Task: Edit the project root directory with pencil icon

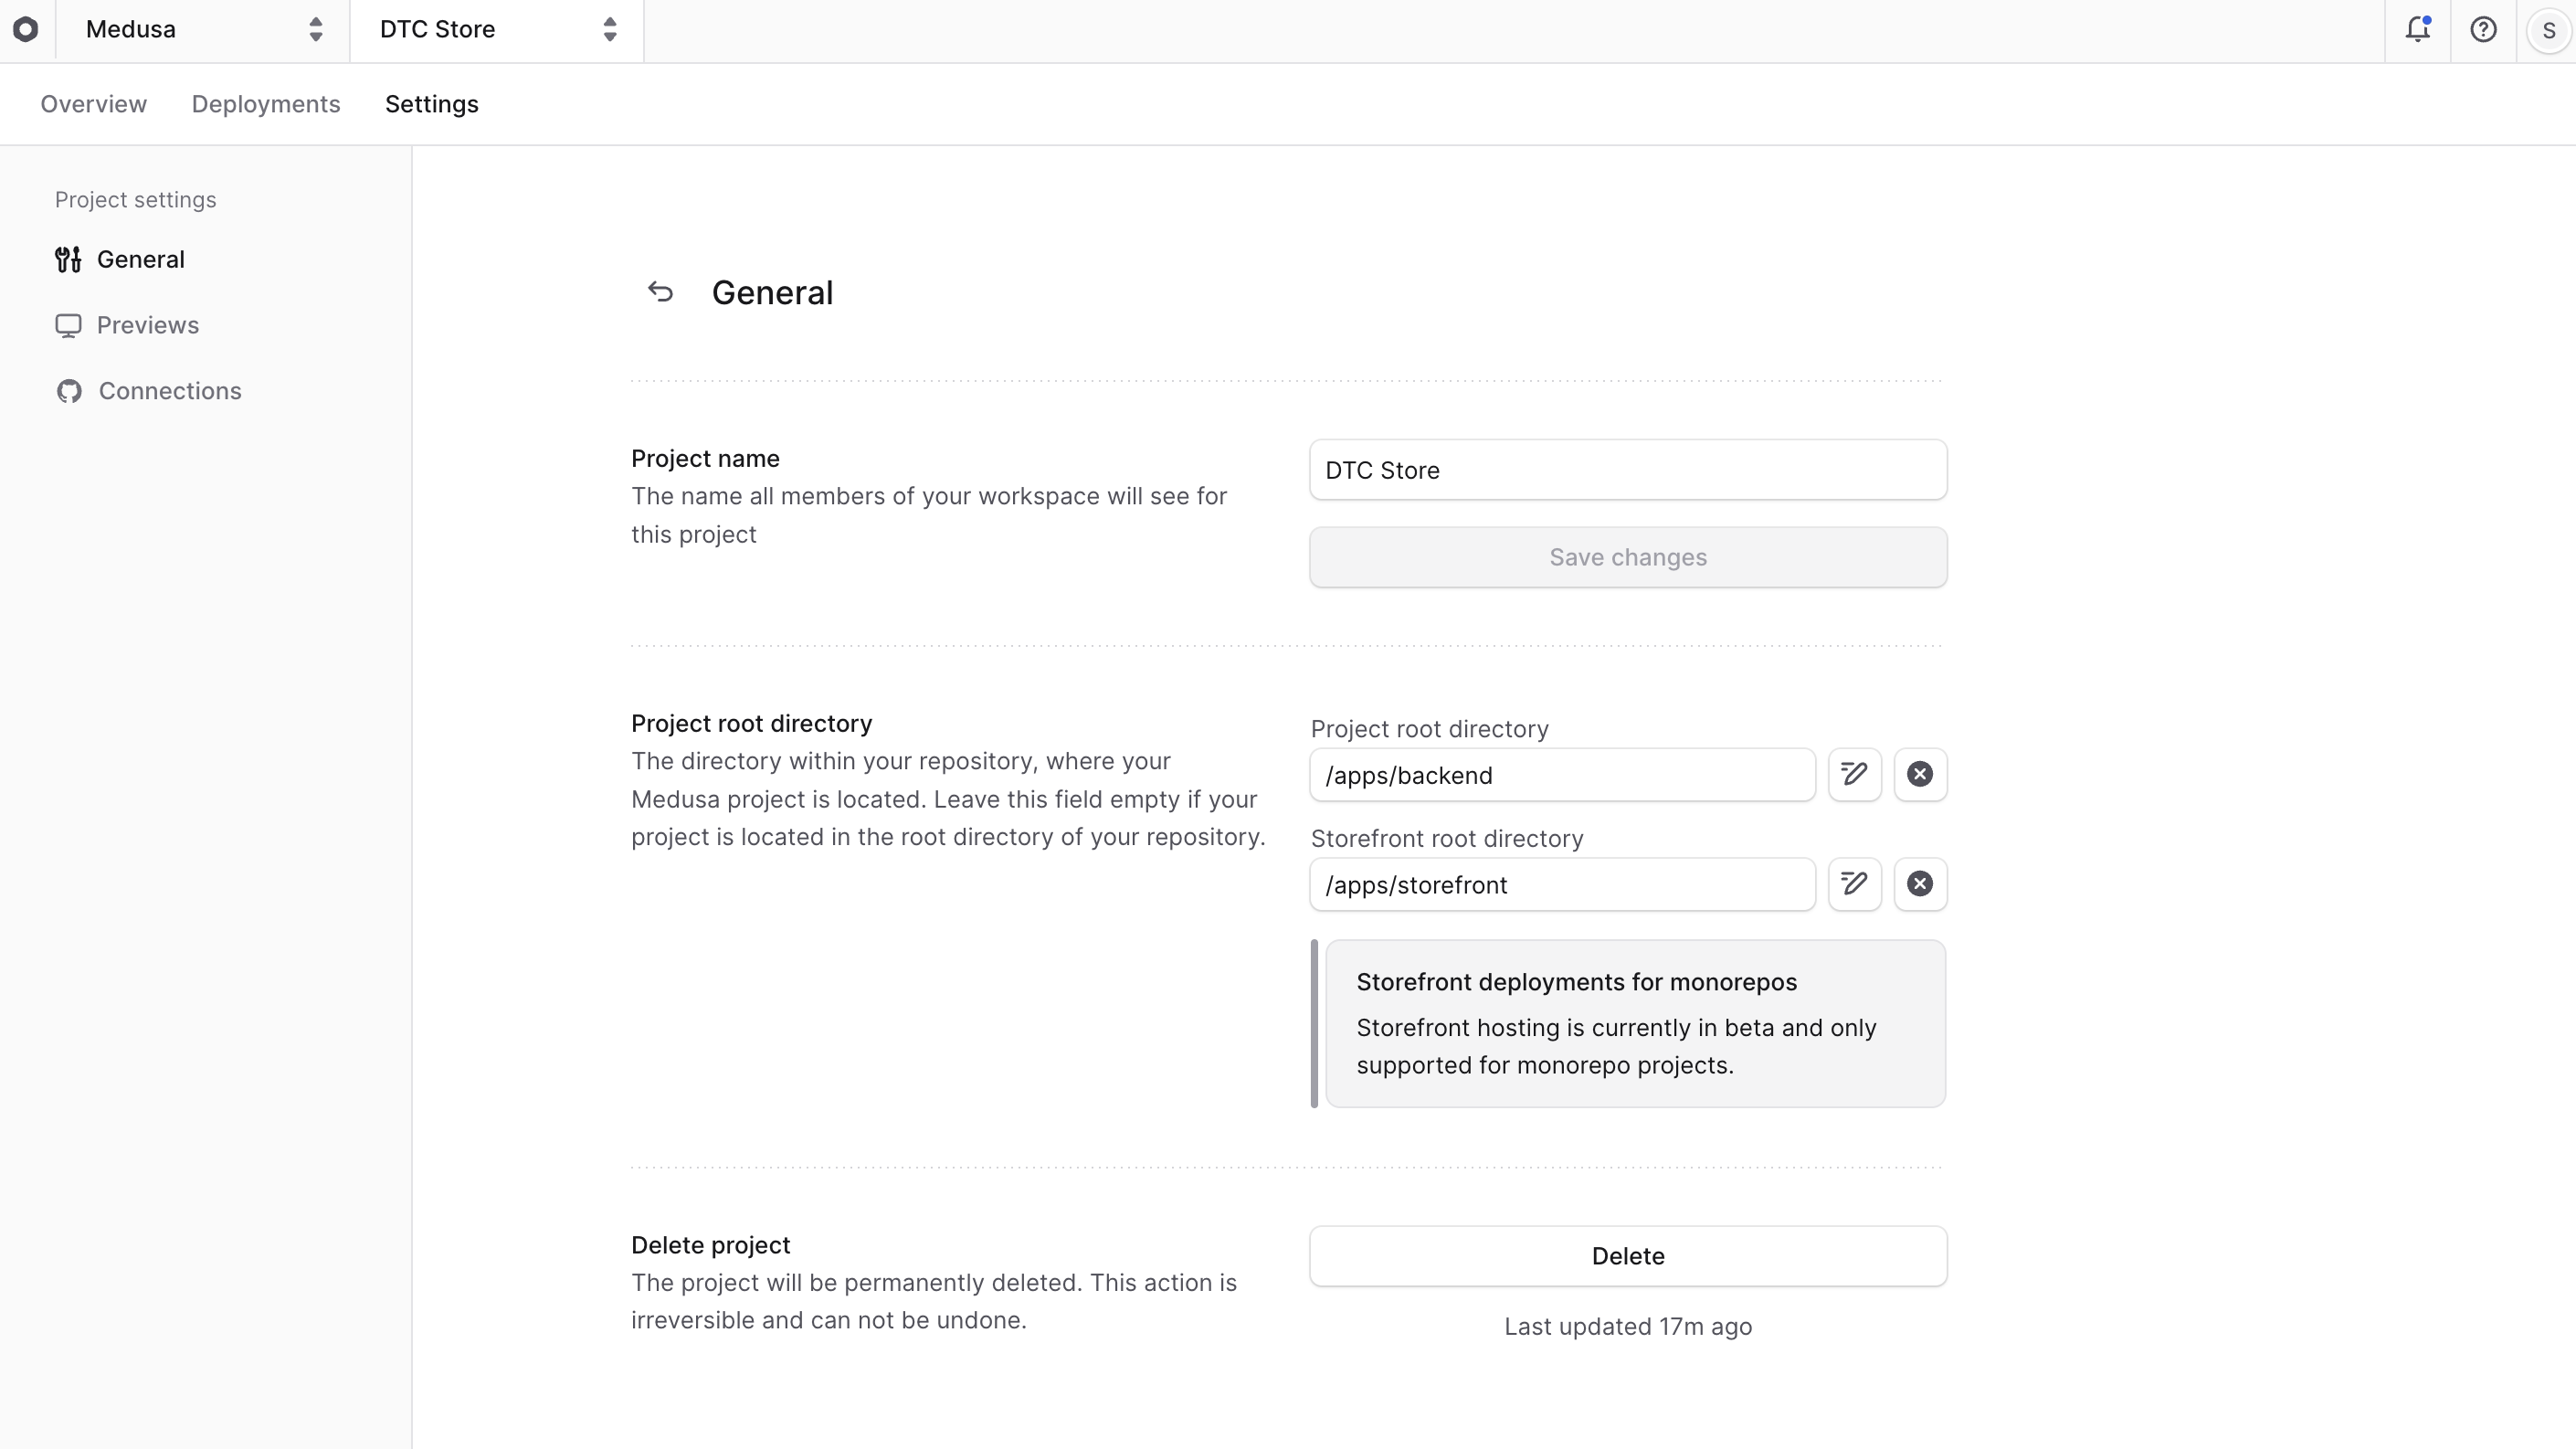Action: click(1854, 774)
